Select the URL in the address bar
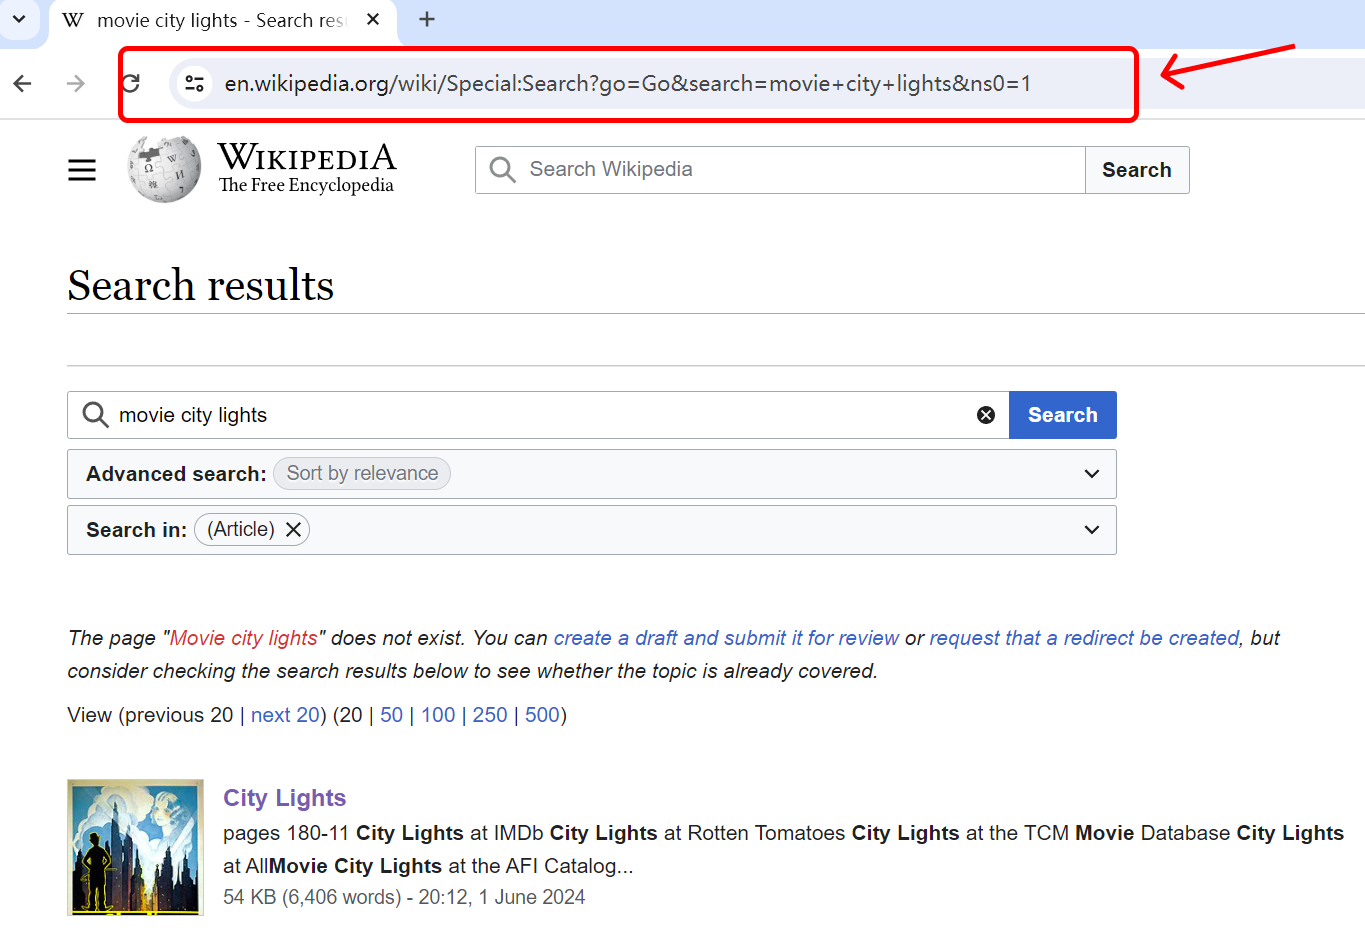Screen dimensions: 1365x931 627,83
